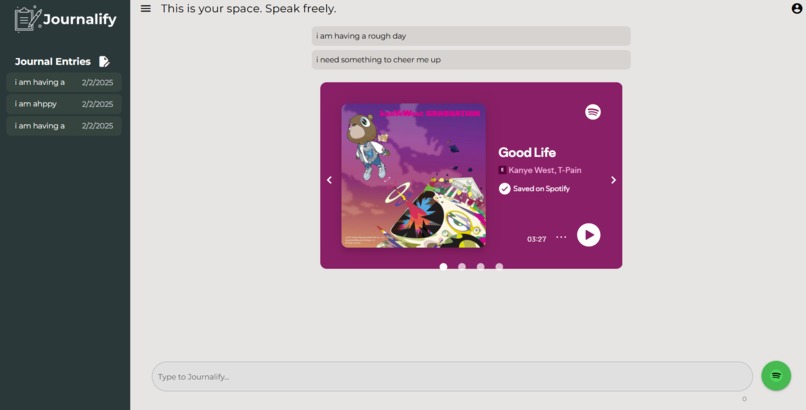This screenshot has height=410, width=806.
Task: Select the fourth carousel dot
Action: click(499, 266)
